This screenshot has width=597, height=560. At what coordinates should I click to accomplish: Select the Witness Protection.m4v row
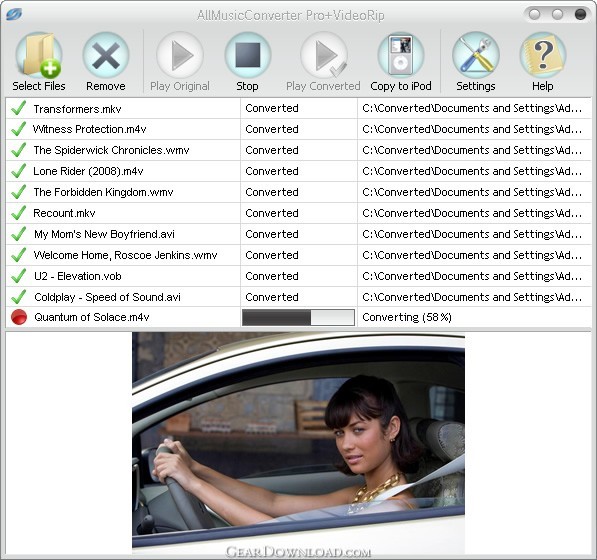(298, 129)
